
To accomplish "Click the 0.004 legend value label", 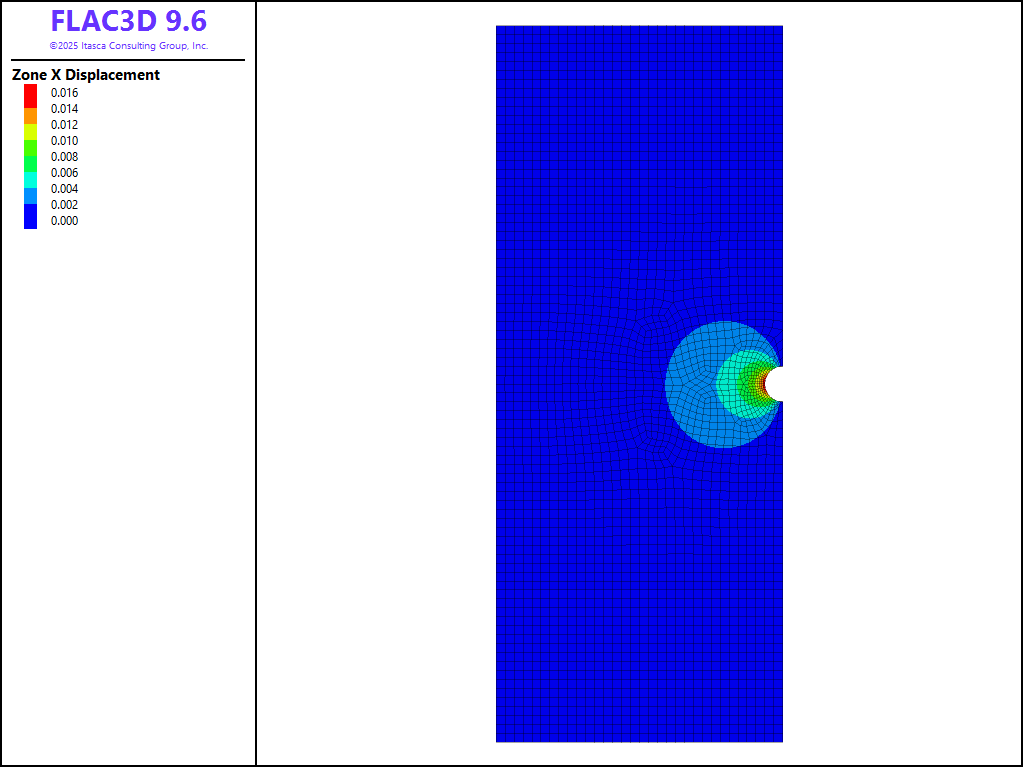I will tap(64, 189).
